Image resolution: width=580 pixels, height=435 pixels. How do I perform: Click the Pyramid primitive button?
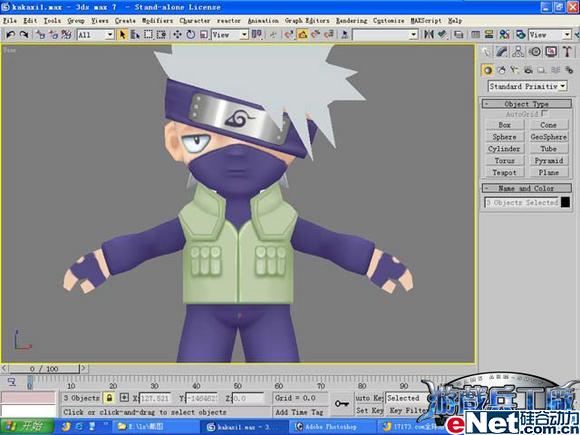click(x=549, y=160)
